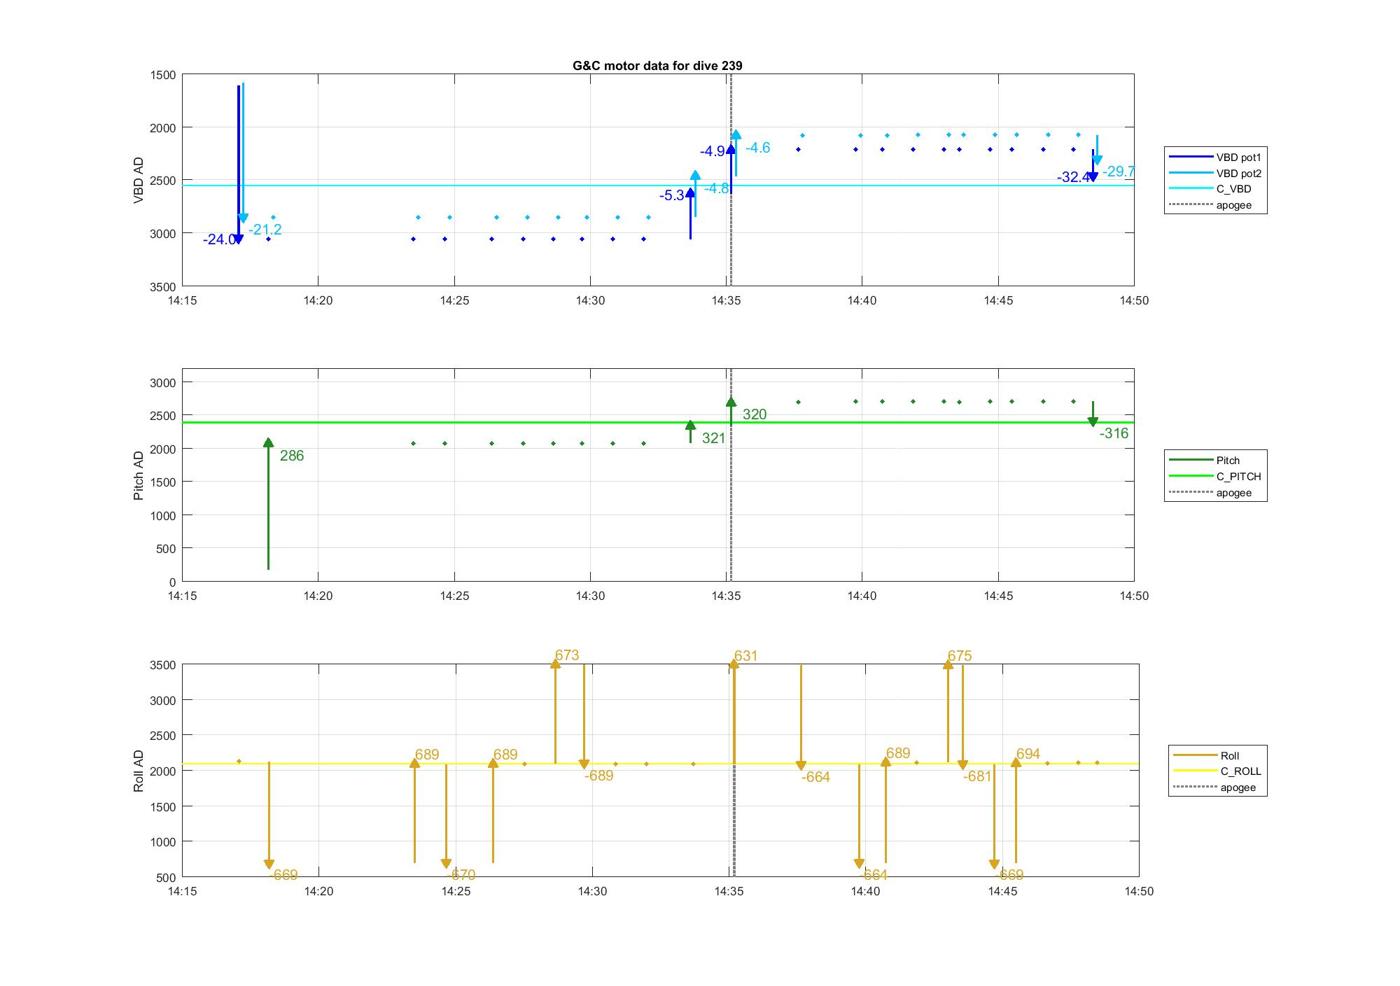Screen dimensions: 1400x986
Task: Click the "14:35" tick under the VBD plot
Action: 726,301
